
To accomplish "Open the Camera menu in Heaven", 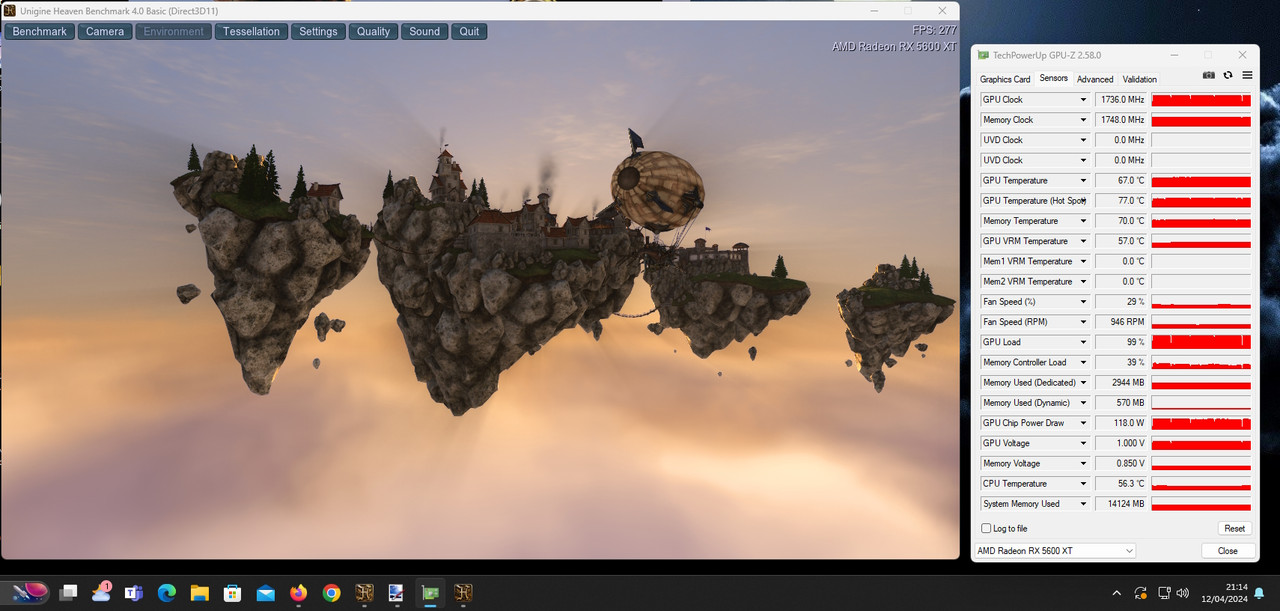I will point(105,31).
